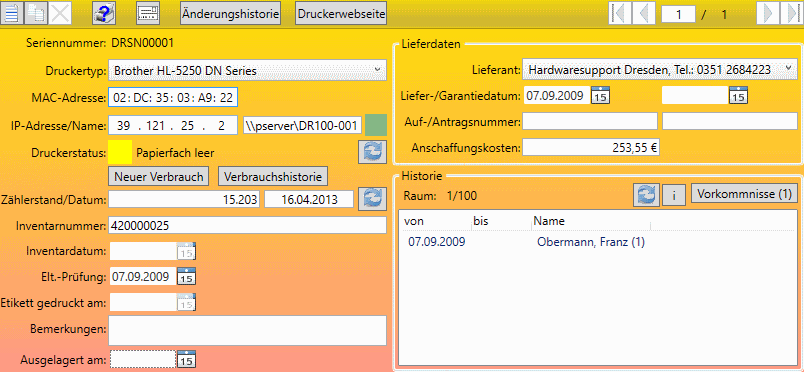This screenshot has width=804, height=372.
Task: Go to the next record
Action: 767,13
